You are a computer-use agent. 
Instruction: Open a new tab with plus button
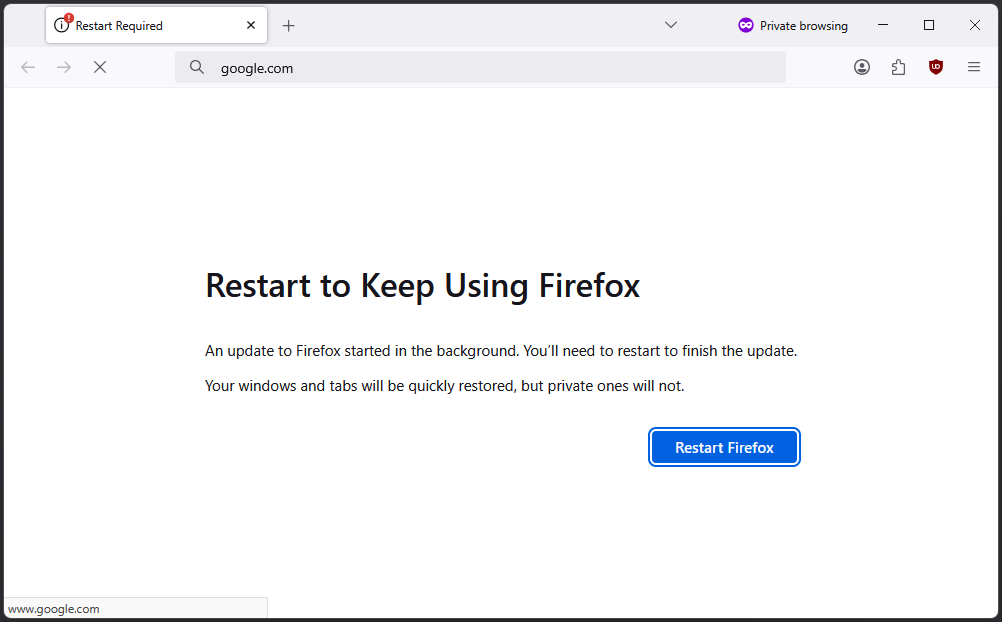pyautogui.click(x=289, y=25)
